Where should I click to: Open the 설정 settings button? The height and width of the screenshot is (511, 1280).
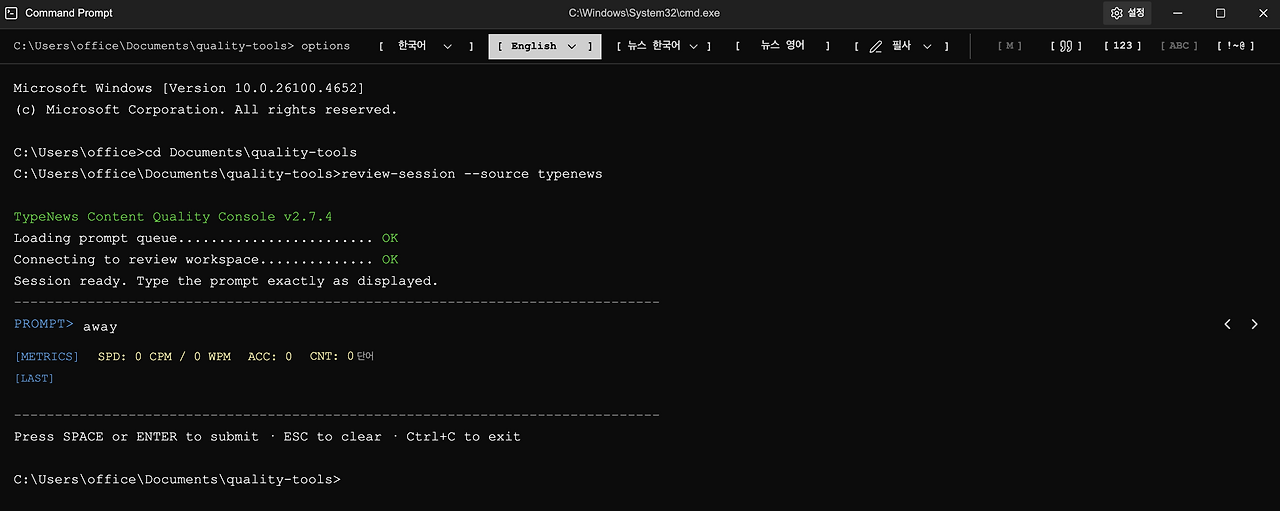tap(1127, 13)
